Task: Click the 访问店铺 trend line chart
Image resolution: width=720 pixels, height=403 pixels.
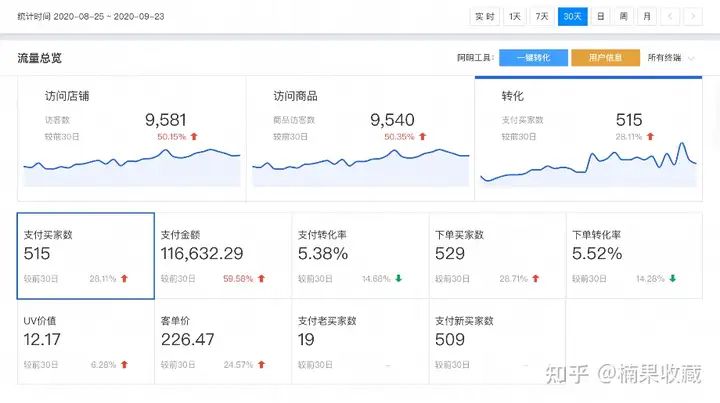Action: point(132,167)
